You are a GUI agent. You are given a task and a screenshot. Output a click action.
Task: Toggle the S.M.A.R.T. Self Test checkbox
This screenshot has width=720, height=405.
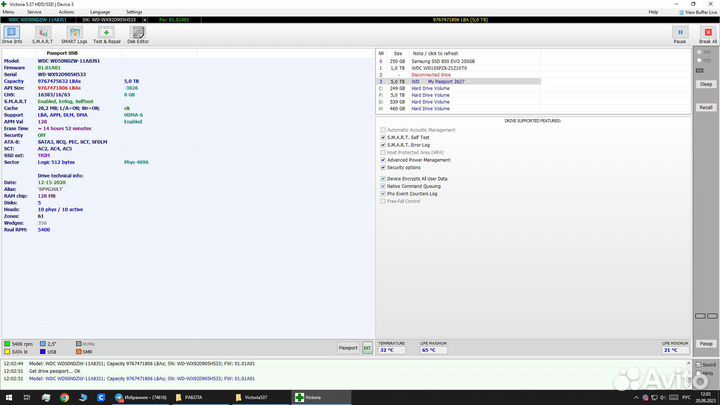point(383,137)
